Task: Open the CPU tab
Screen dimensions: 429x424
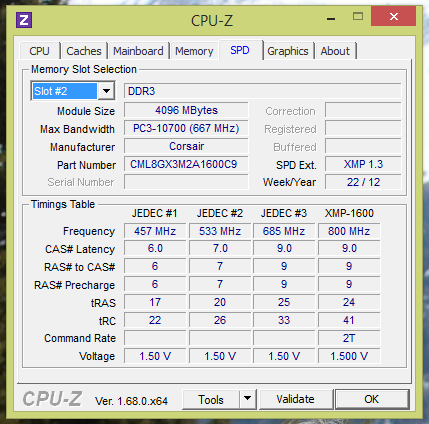Action: click(x=40, y=51)
